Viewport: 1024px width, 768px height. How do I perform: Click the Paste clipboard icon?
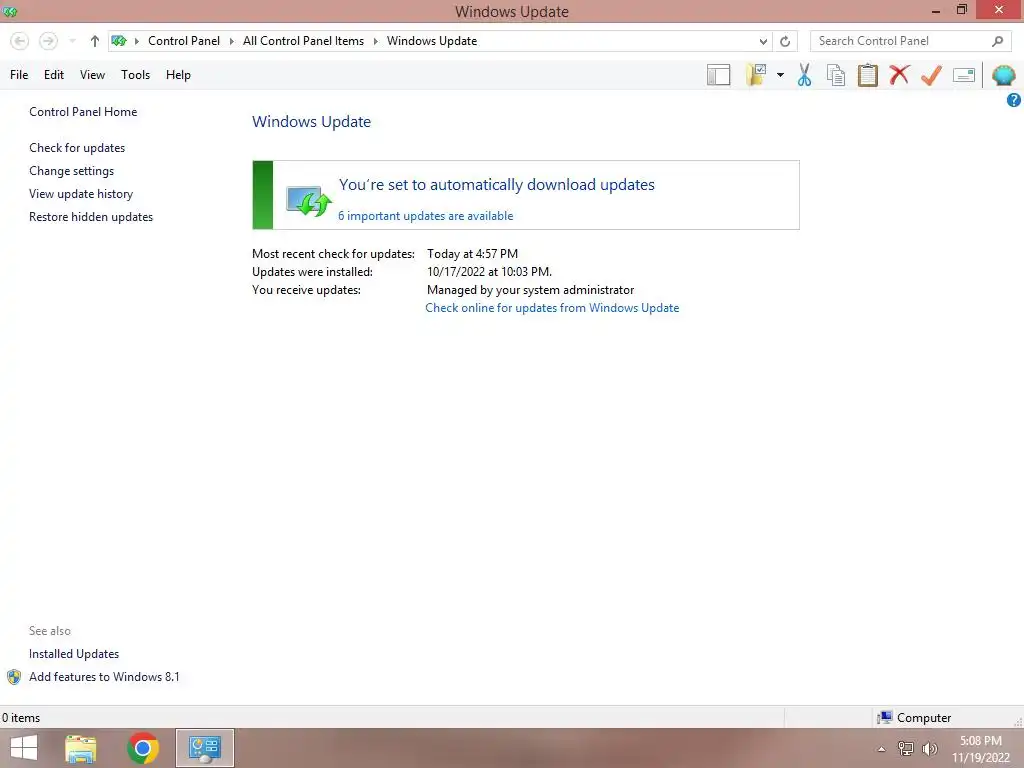coord(868,75)
